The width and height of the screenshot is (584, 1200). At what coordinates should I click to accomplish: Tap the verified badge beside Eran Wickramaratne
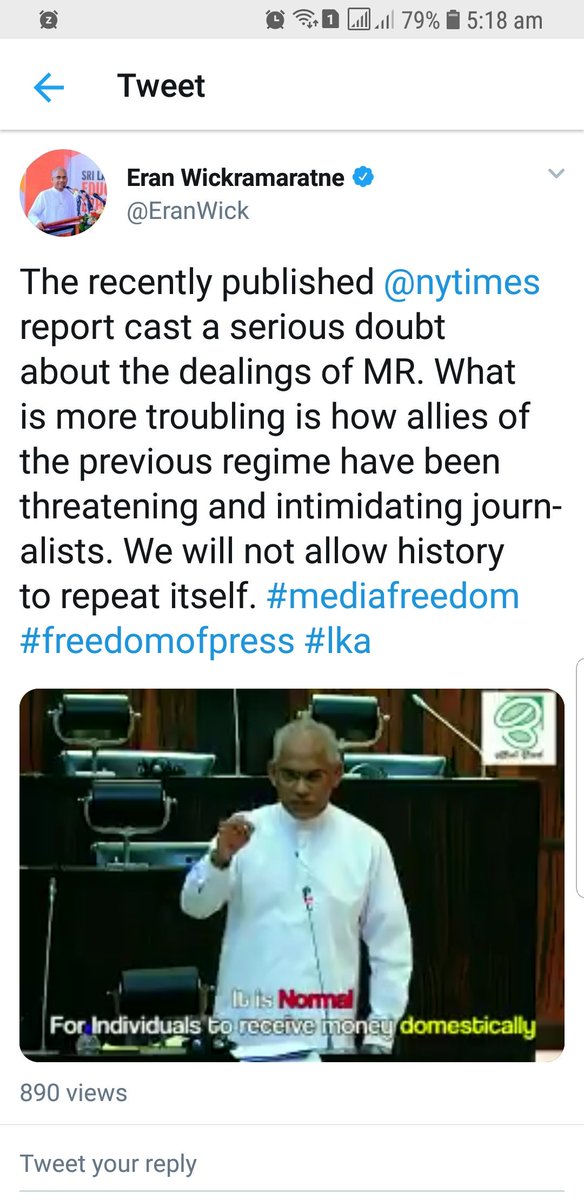(x=363, y=178)
